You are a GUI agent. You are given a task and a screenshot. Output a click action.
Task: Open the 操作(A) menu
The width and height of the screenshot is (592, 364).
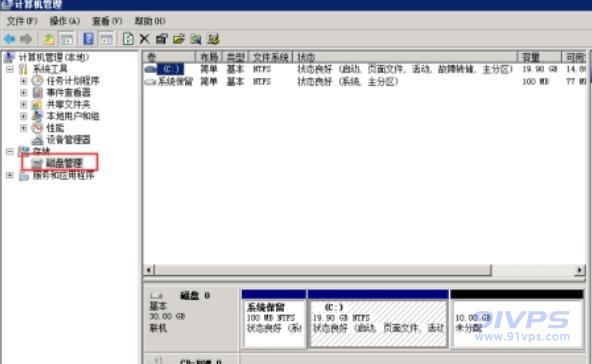click(x=65, y=21)
